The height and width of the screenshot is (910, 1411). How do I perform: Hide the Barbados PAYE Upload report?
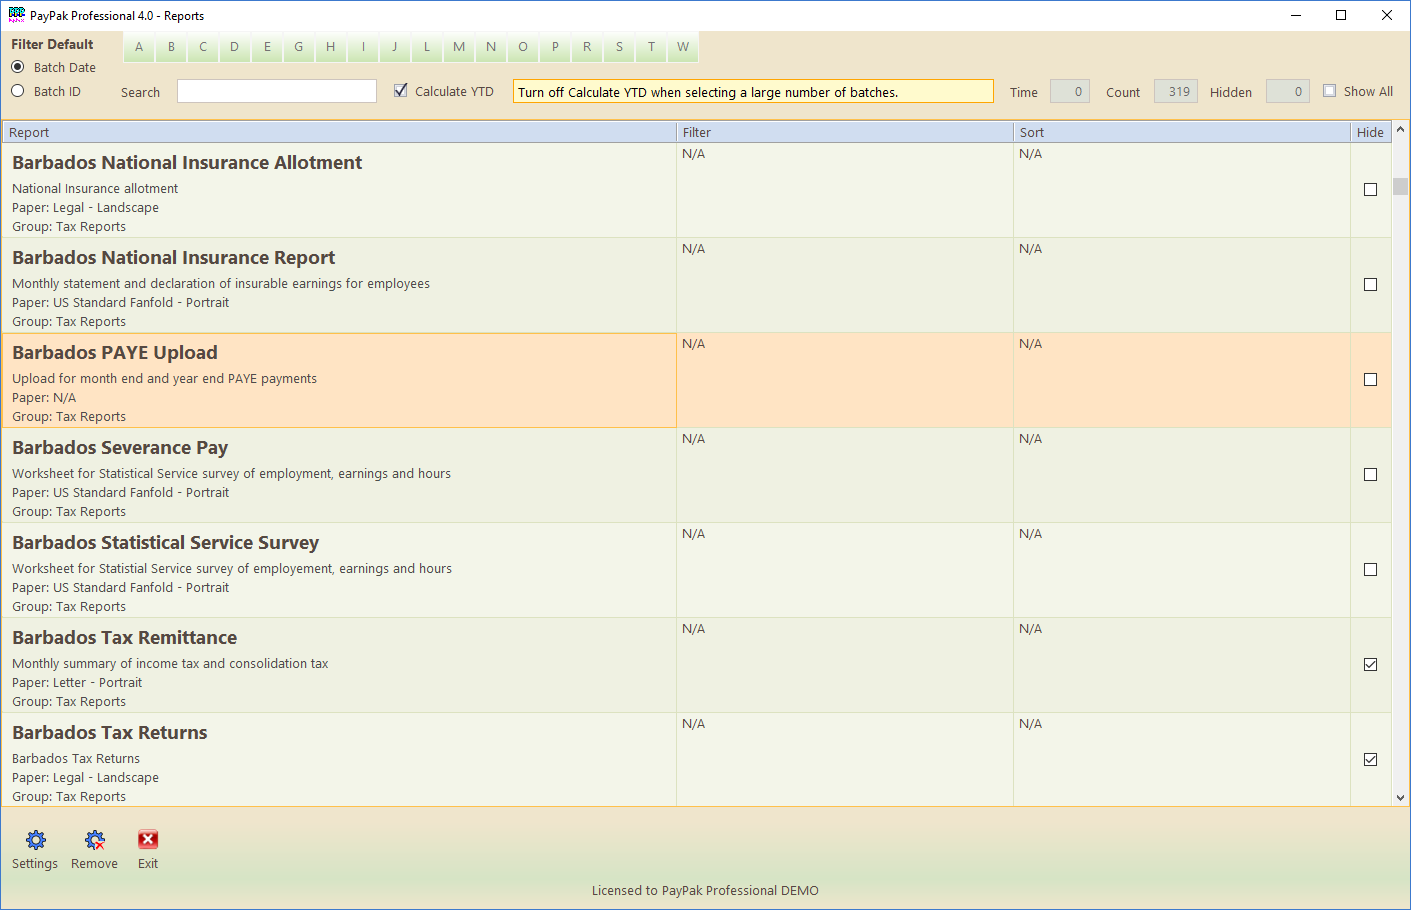pos(1370,380)
